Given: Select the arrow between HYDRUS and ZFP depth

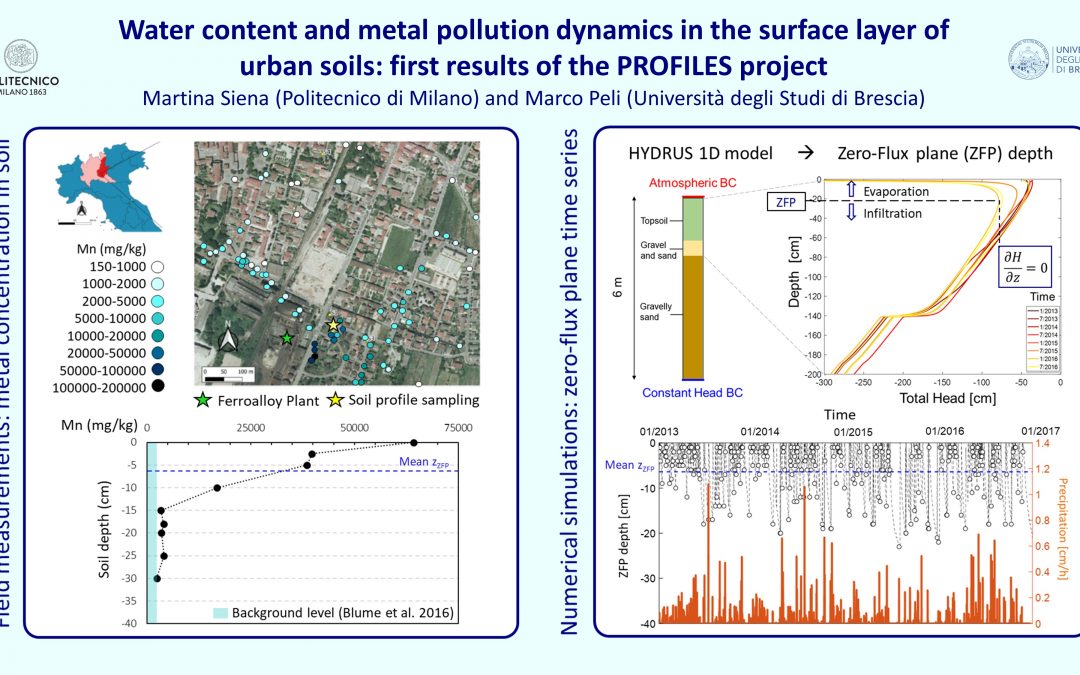Looking at the screenshot, I should click(807, 152).
